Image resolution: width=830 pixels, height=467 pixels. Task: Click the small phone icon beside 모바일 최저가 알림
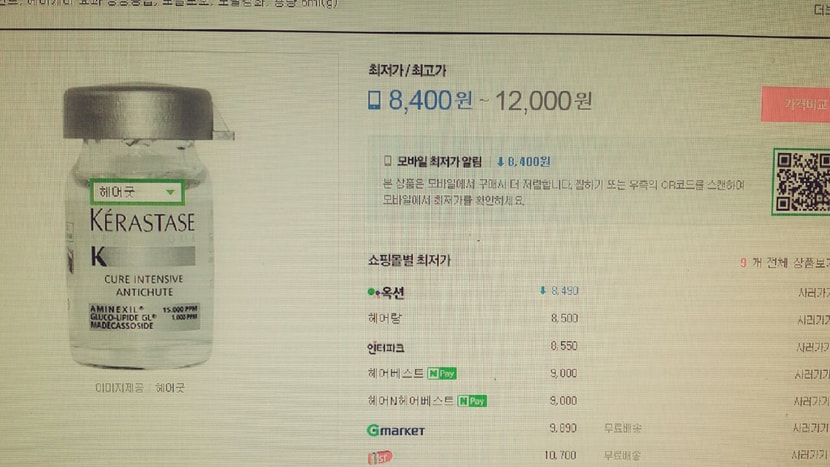tap(387, 160)
